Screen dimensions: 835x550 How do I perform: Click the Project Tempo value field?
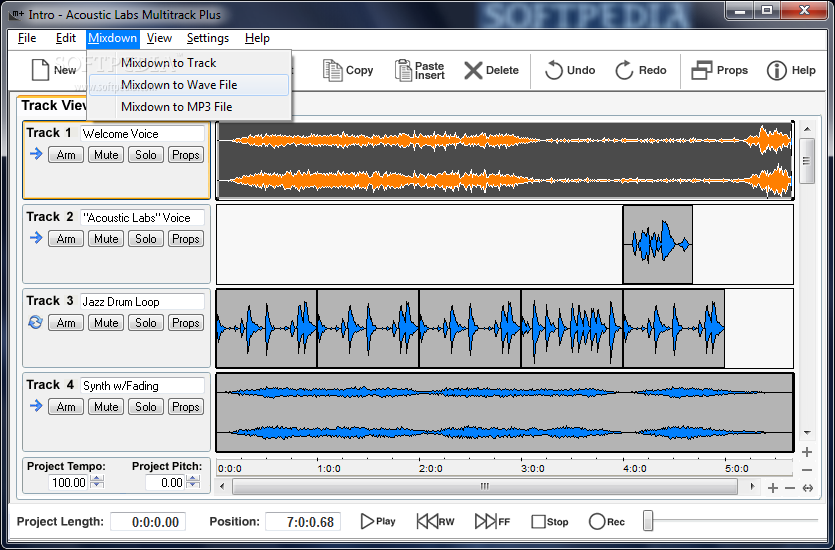[68, 482]
